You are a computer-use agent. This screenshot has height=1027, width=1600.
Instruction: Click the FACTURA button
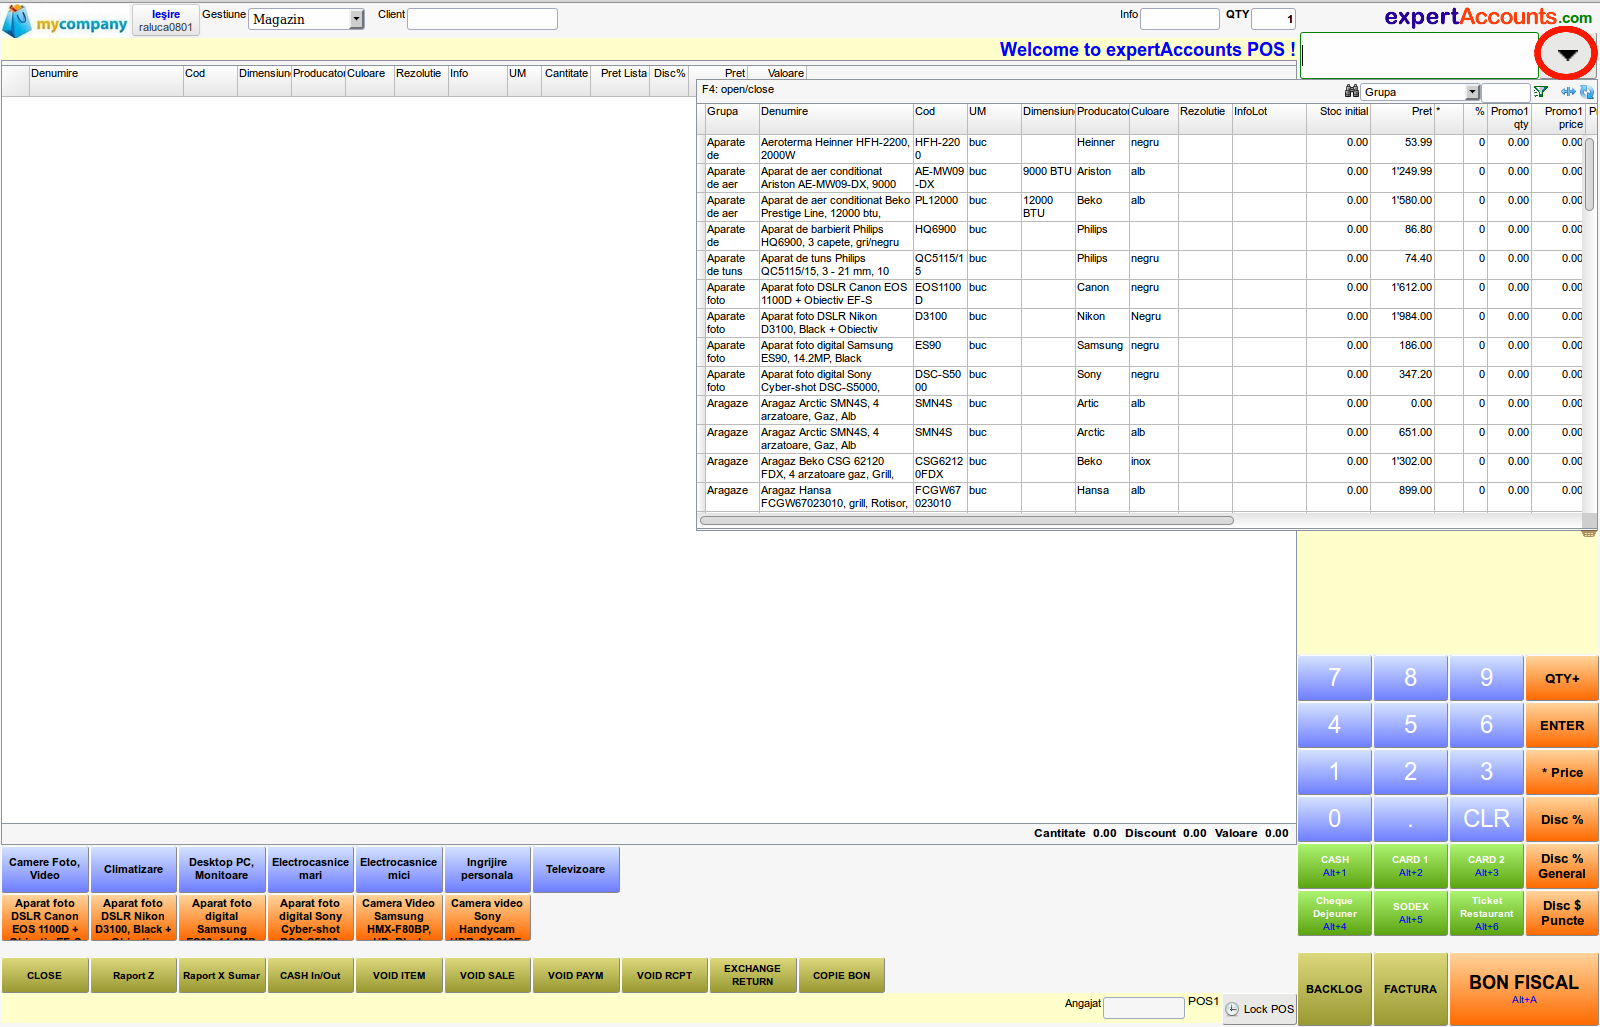click(x=1410, y=989)
